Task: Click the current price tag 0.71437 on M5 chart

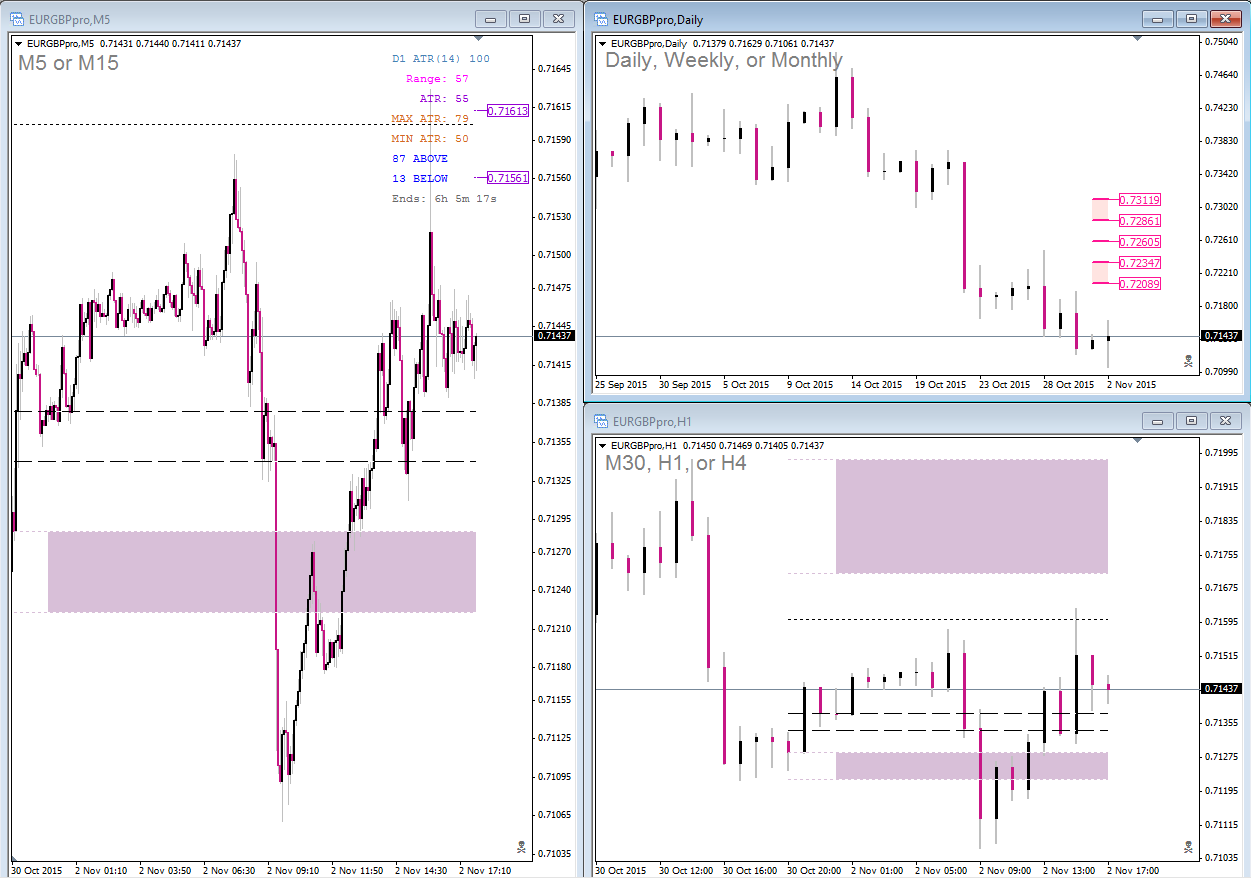Action: point(554,336)
